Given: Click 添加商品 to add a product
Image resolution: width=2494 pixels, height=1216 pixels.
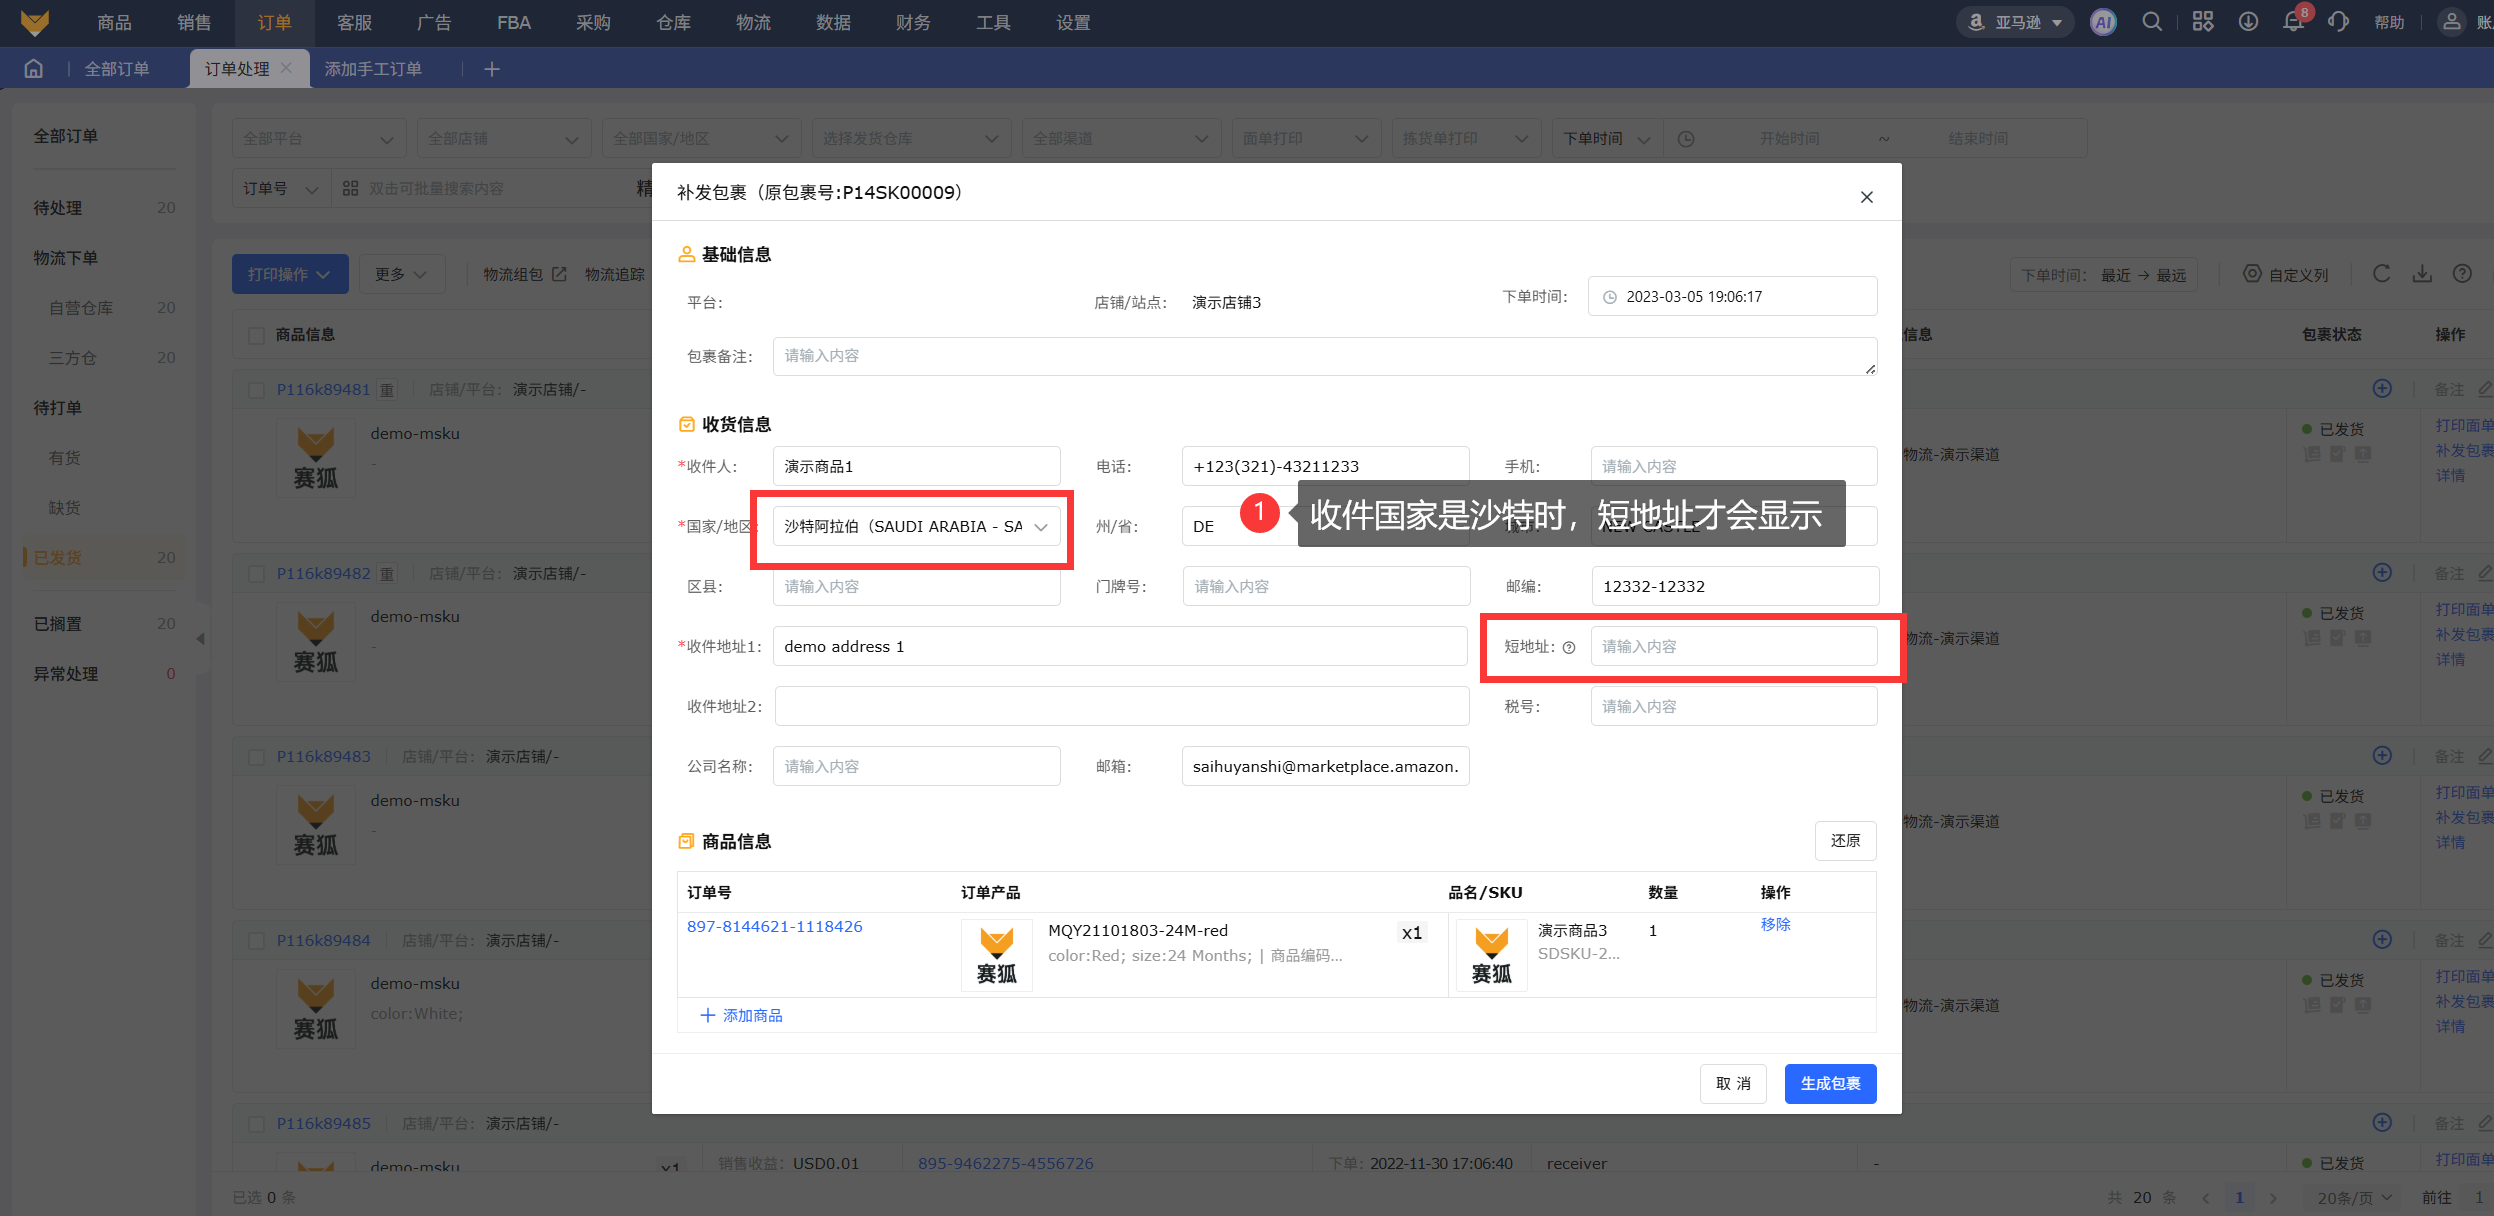Looking at the screenshot, I should (x=742, y=1016).
